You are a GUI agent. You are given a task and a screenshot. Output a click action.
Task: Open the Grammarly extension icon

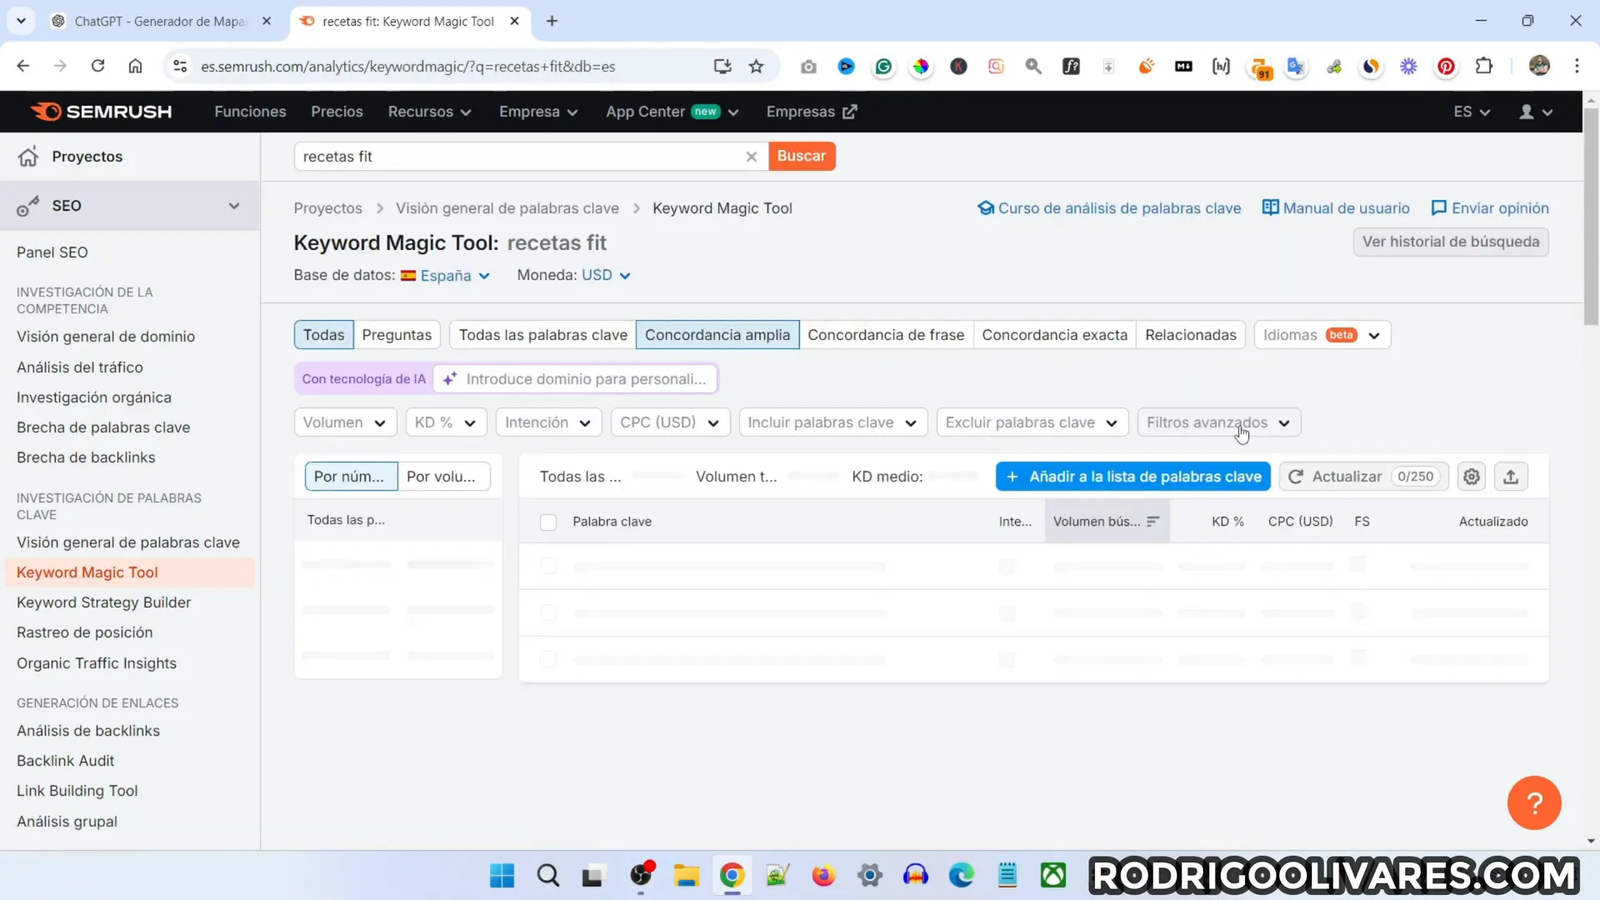(x=883, y=66)
